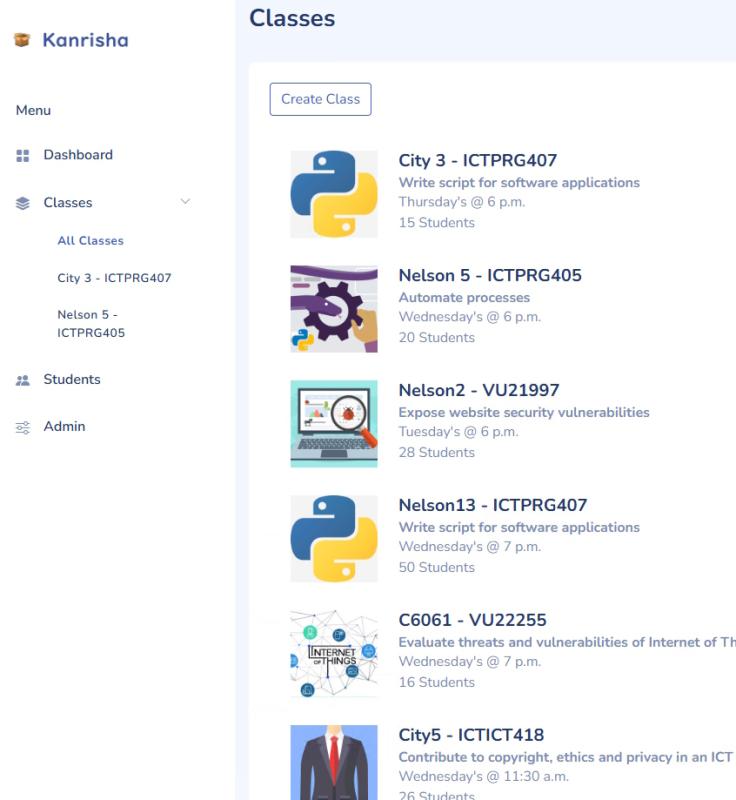Open City5 - ICTICT418 class title
The image size is (736, 800).
tap(471, 734)
